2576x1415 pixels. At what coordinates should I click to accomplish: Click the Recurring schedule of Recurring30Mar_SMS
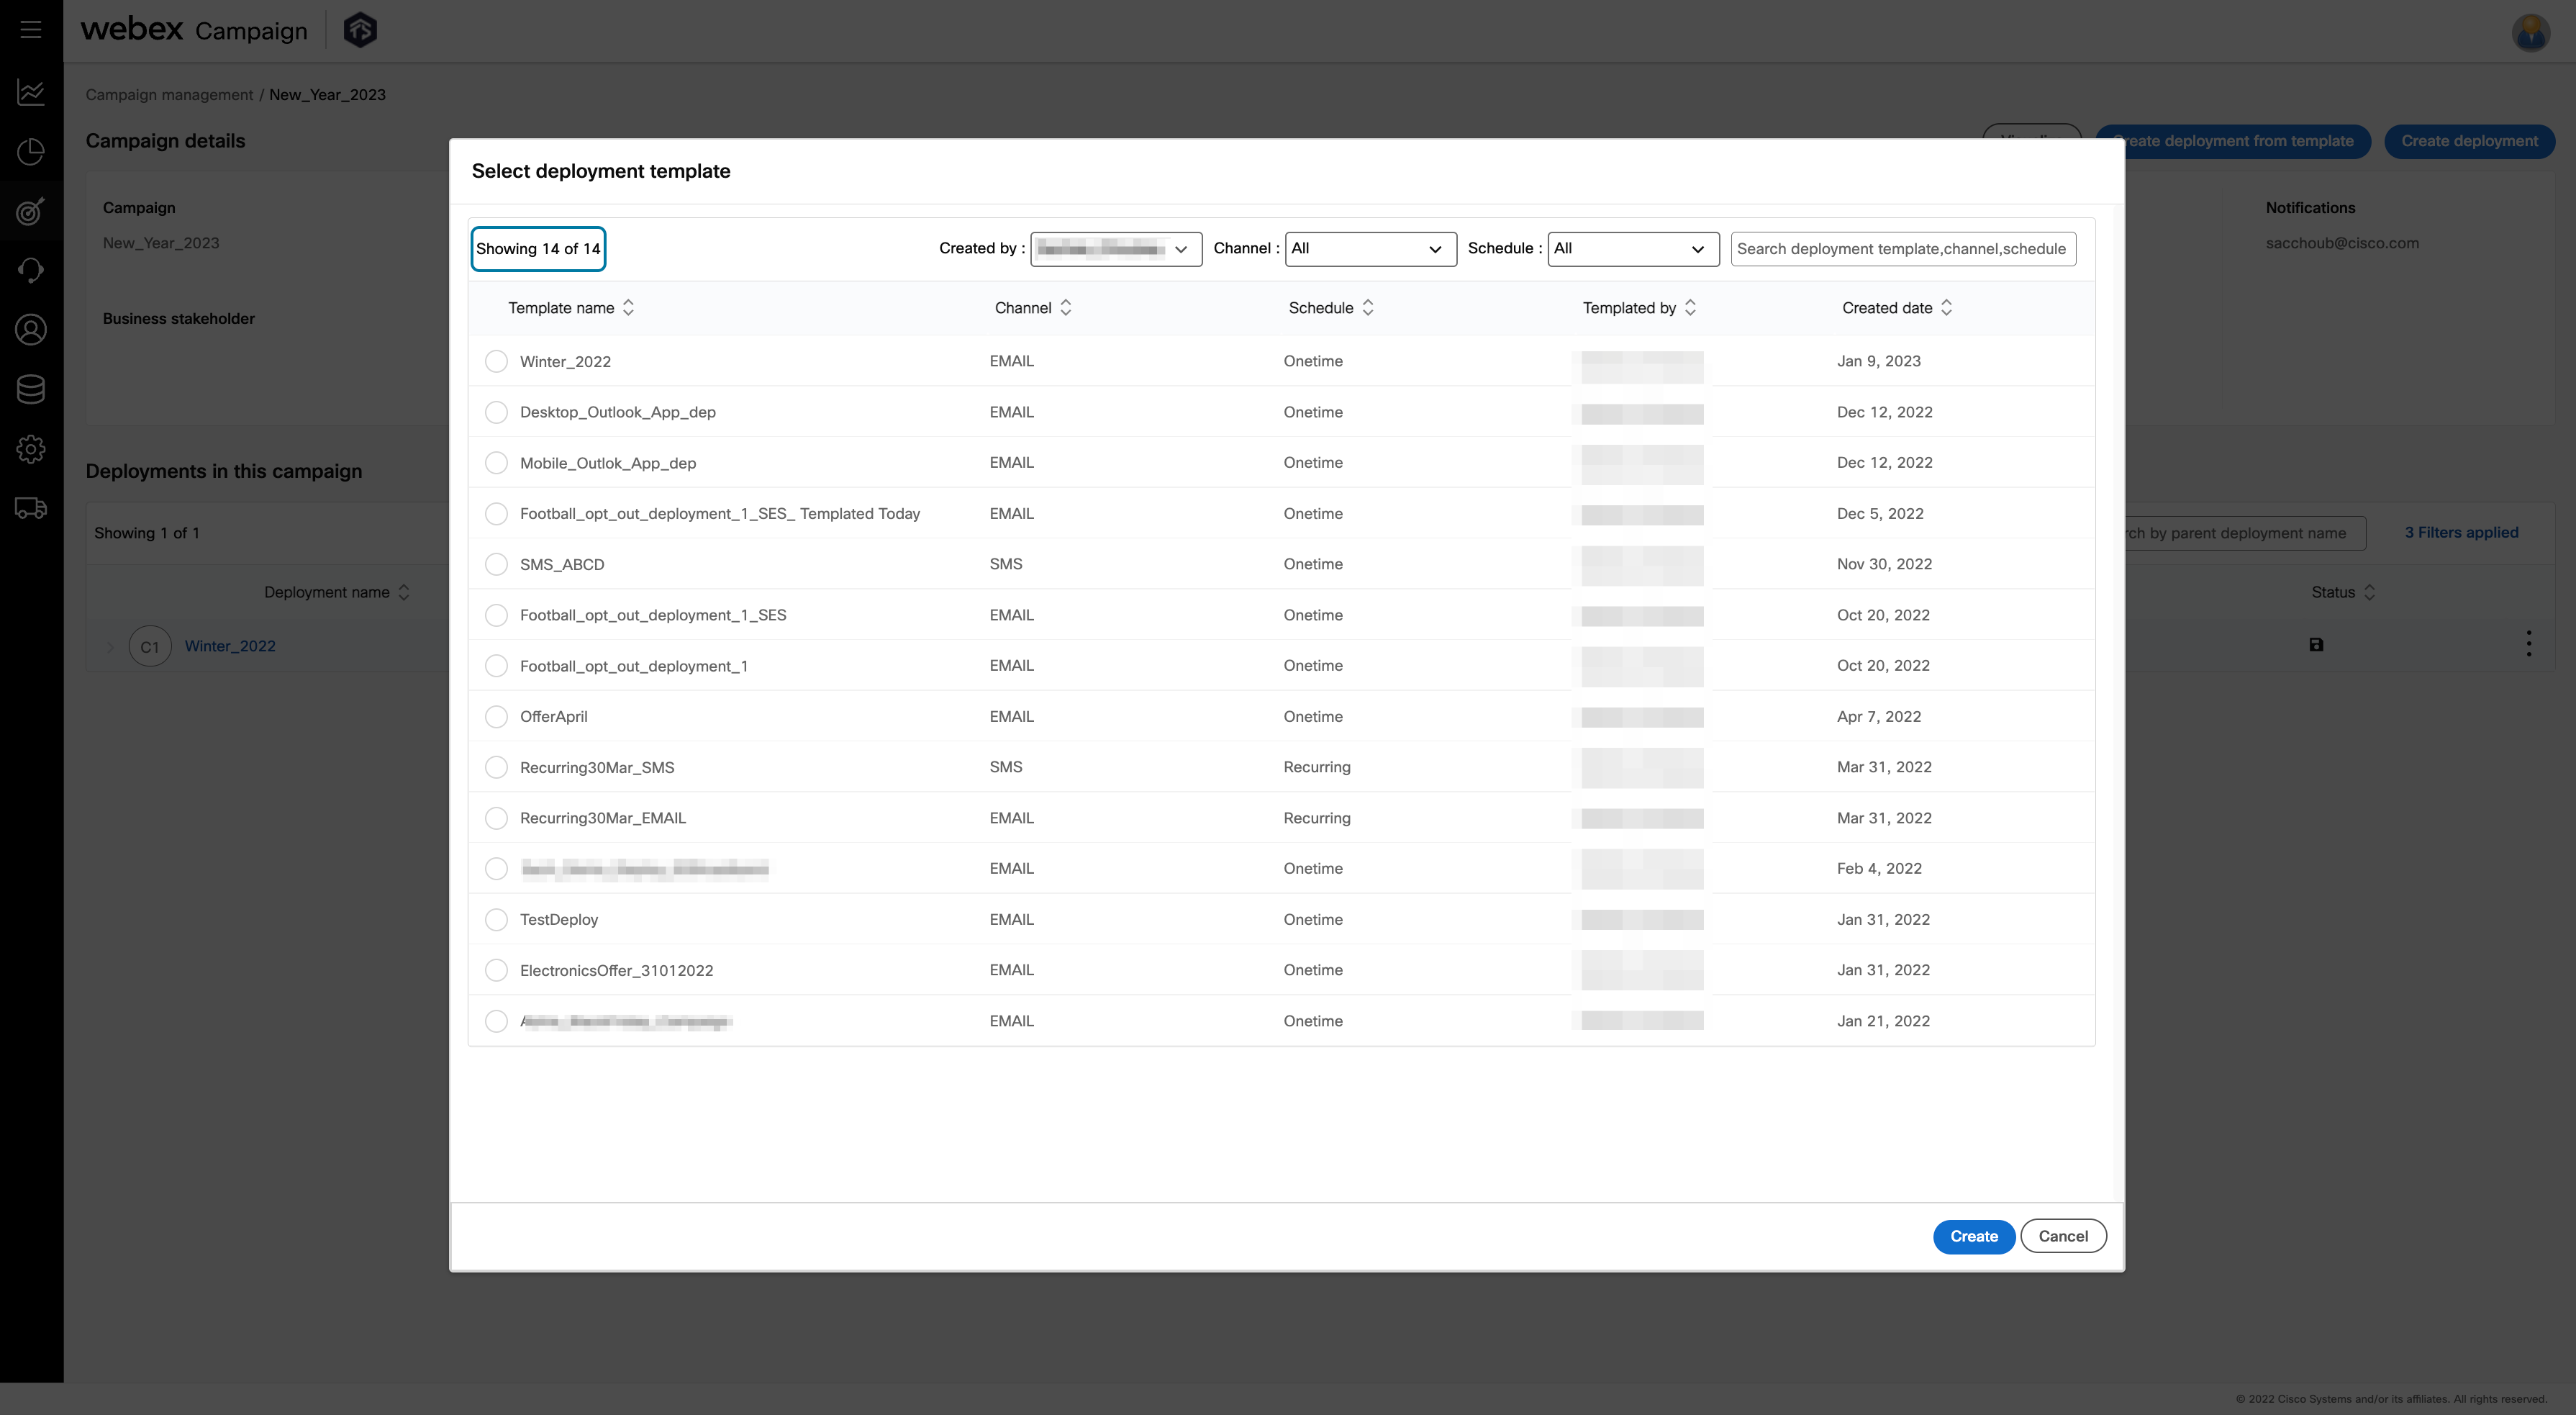point(1316,767)
